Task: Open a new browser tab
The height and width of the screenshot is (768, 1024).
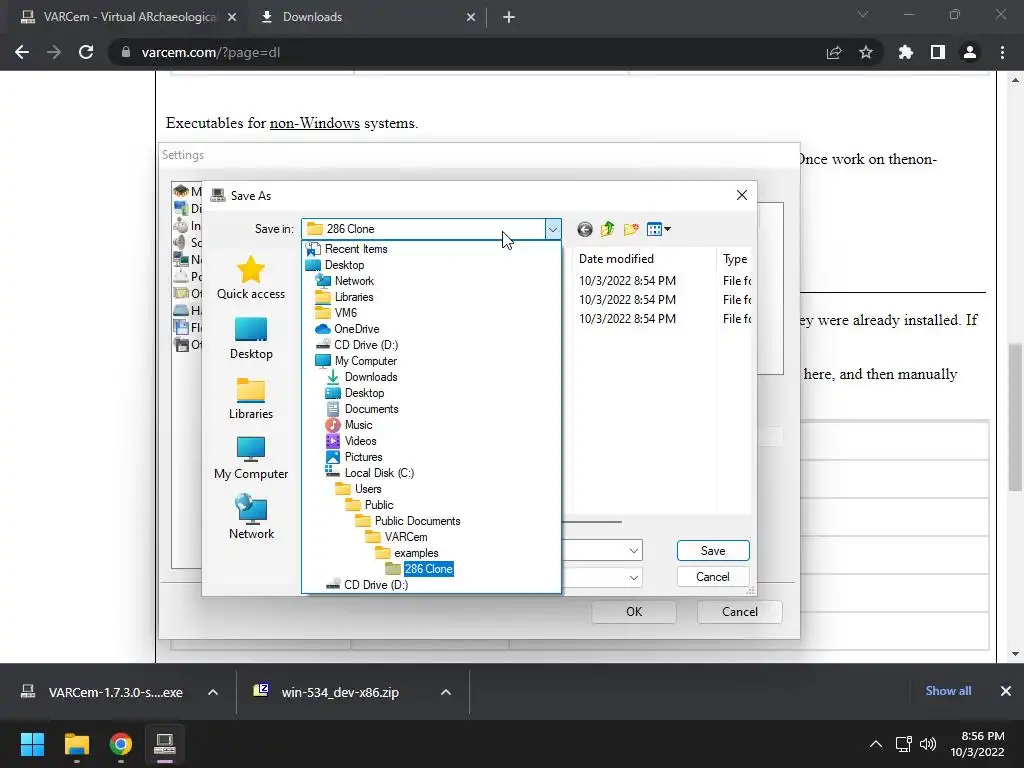Action: tap(509, 18)
